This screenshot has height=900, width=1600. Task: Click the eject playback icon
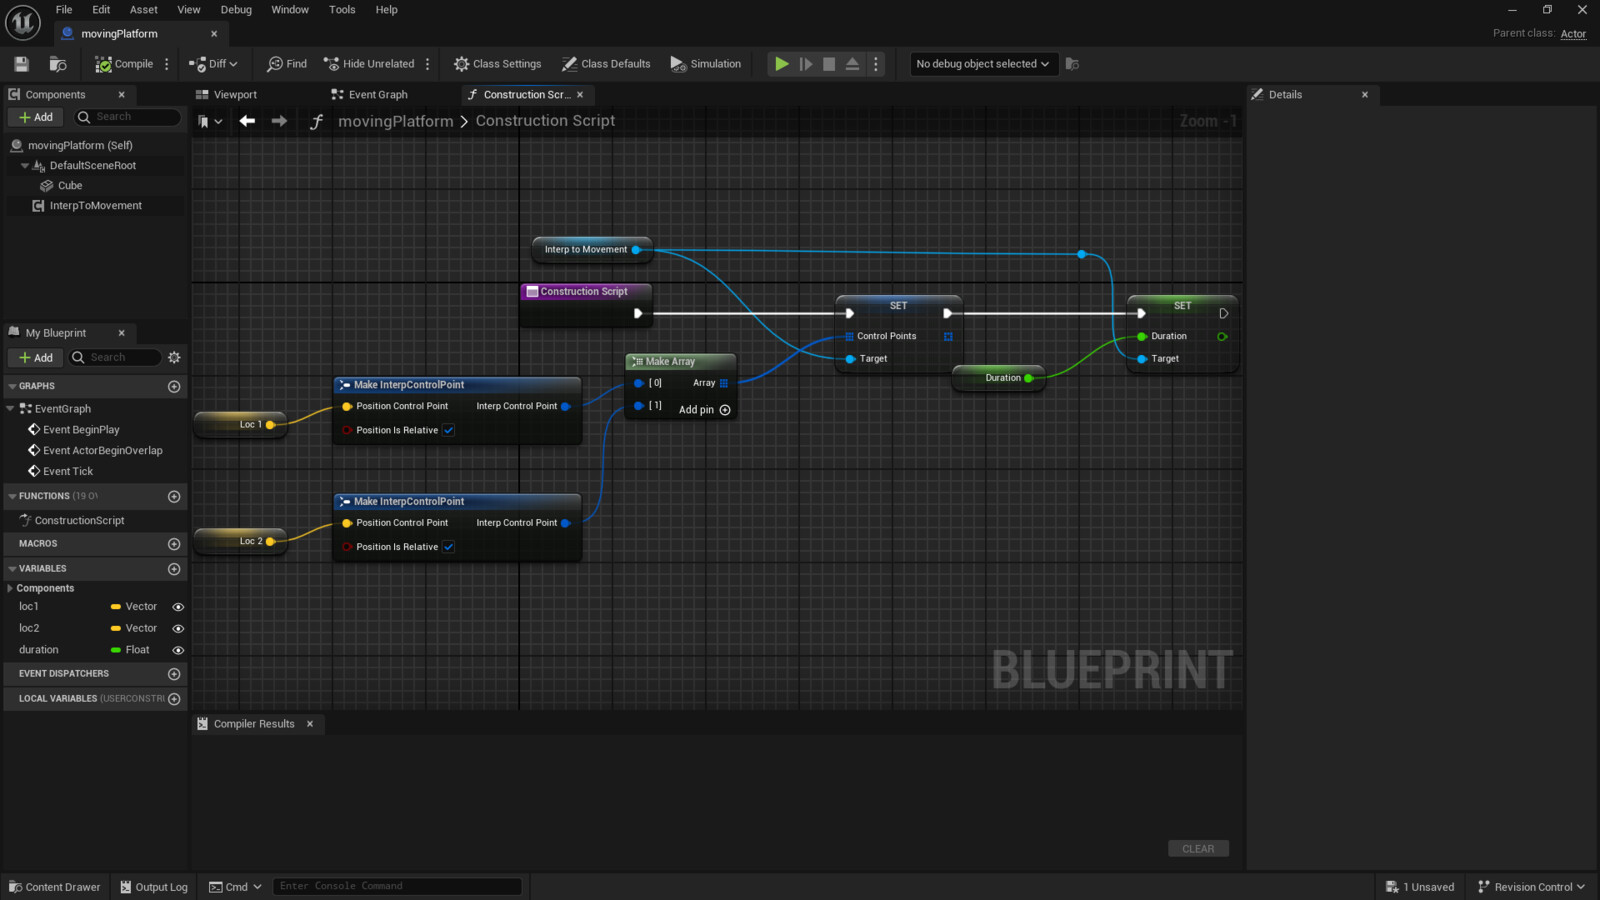853,64
